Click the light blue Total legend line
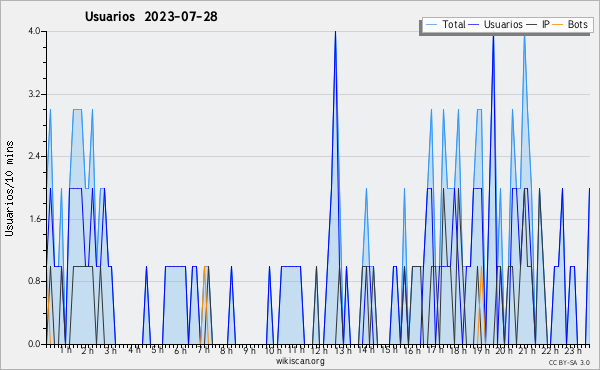Screen dimensions: 600x370 [x=431, y=25]
